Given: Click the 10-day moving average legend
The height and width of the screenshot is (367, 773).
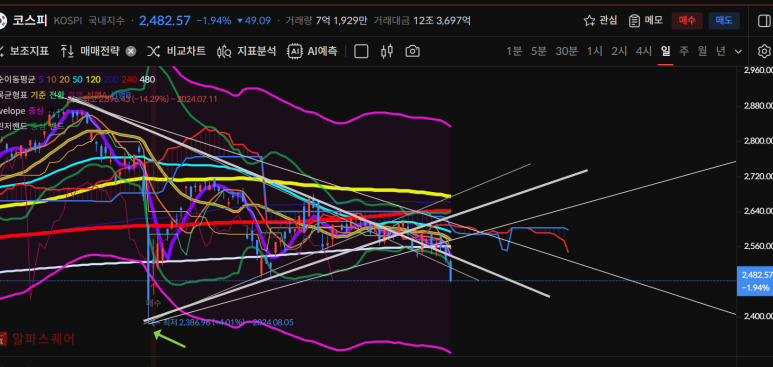Looking at the screenshot, I should pos(51,79).
